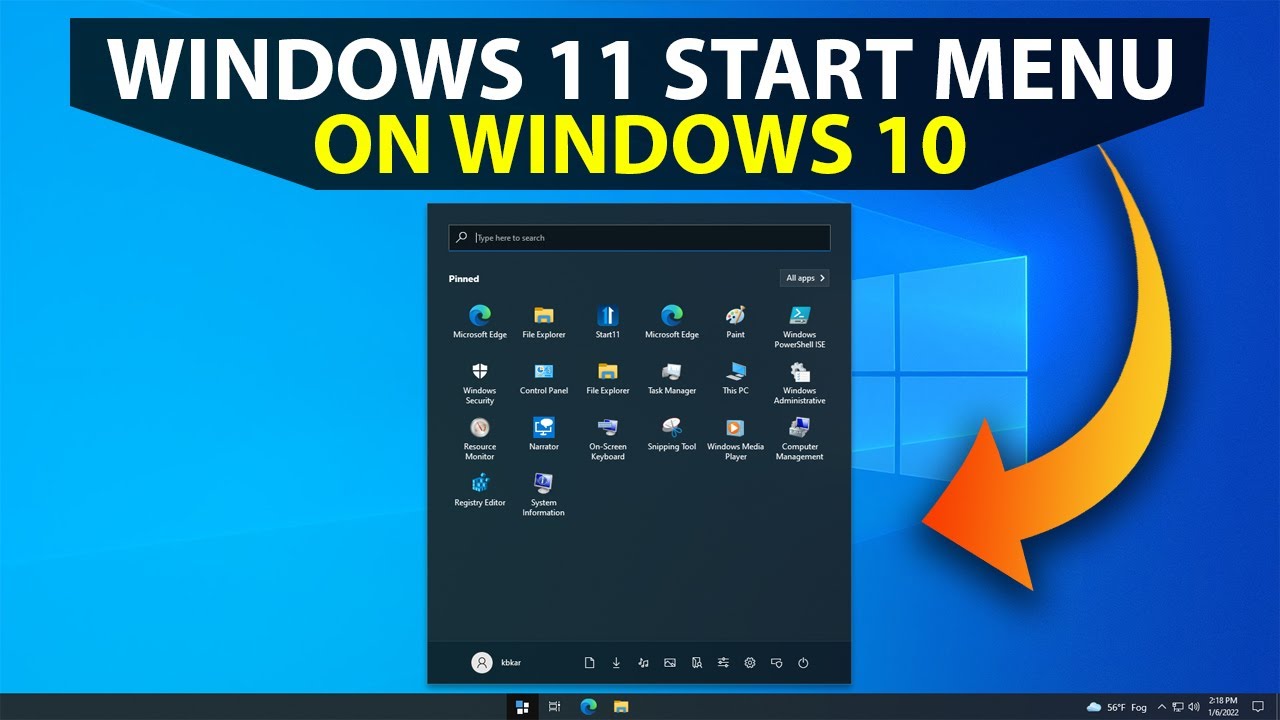Open Windows Media Player
1280x720 pixels.
click(x=735, y=439)
